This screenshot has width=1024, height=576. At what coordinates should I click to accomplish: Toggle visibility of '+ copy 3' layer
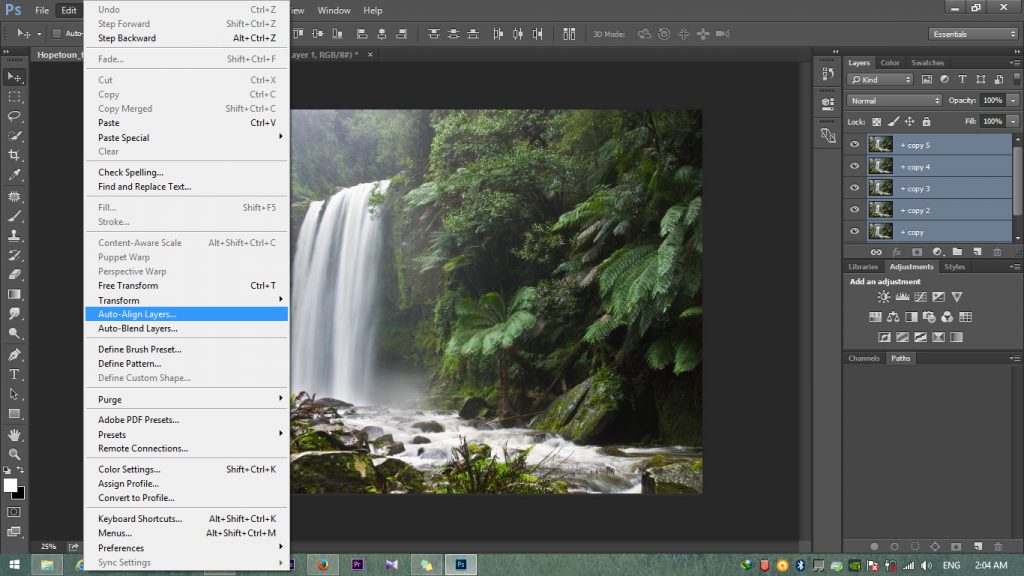pyautogui.click(x=854, y=188)
